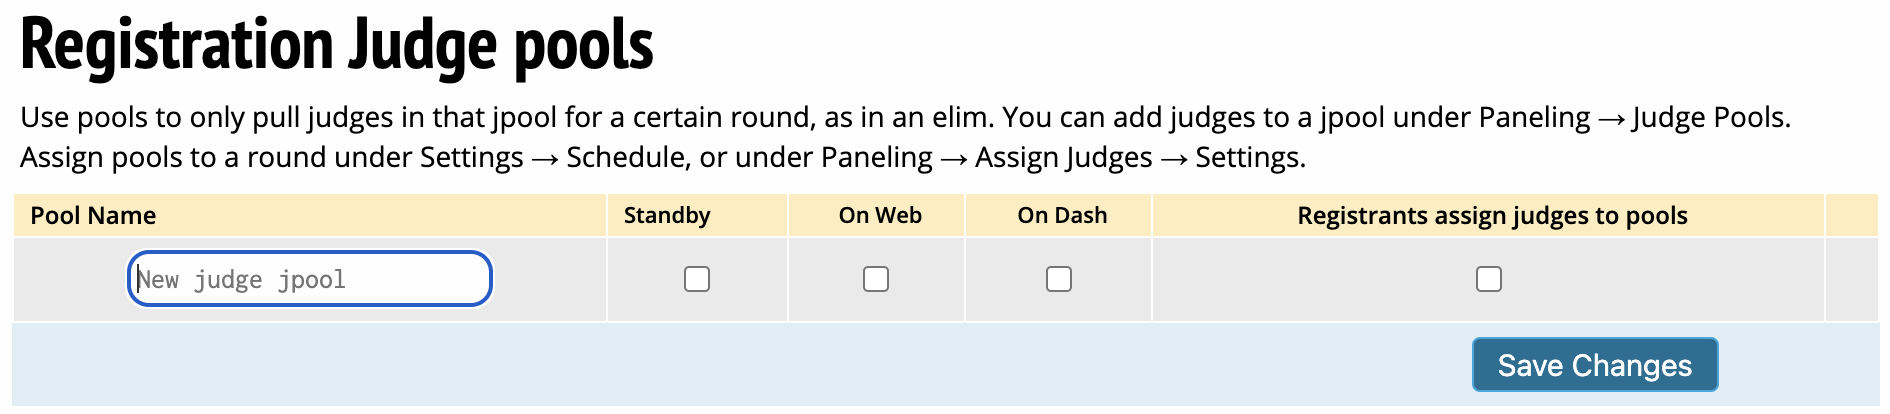Check Registrants assign judges to pools box
The image size is (1890, 414).
coord(1489,279)
